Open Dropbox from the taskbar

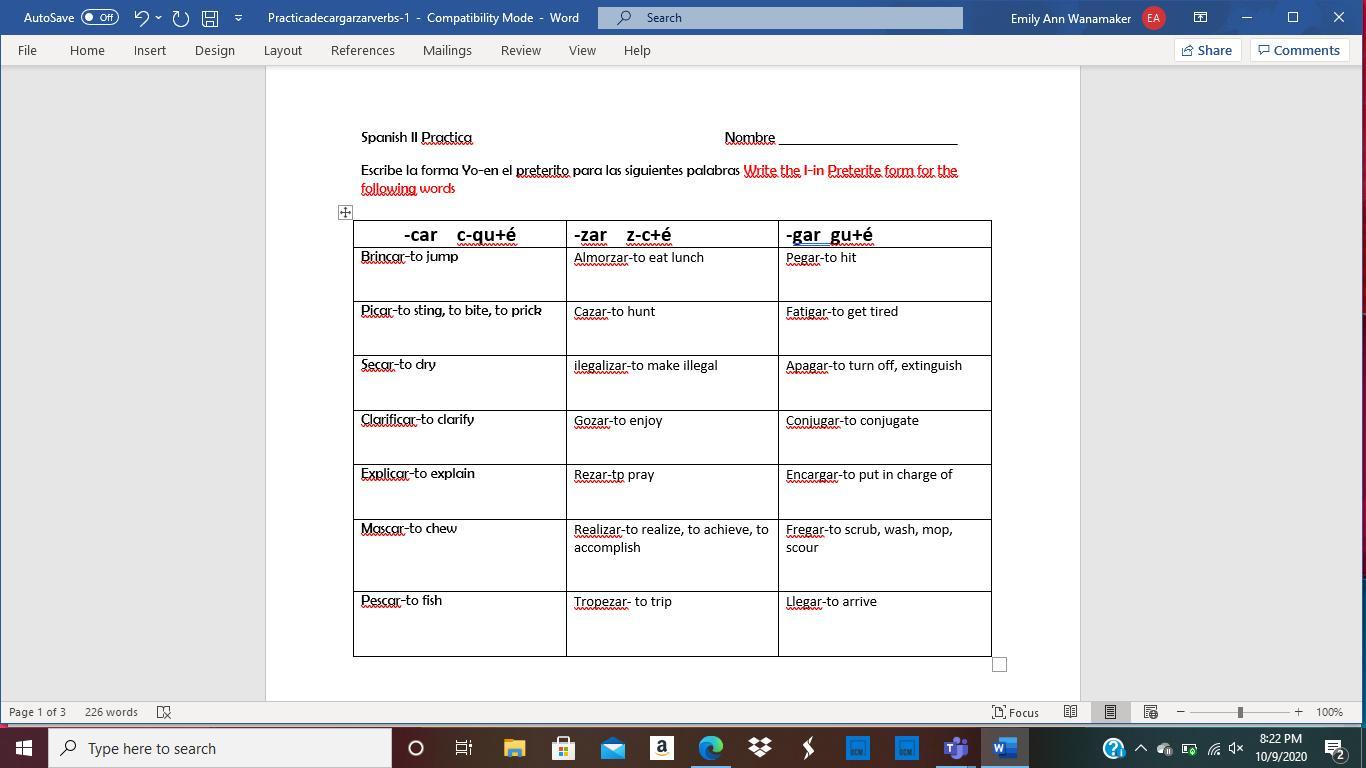click(760, 748)
